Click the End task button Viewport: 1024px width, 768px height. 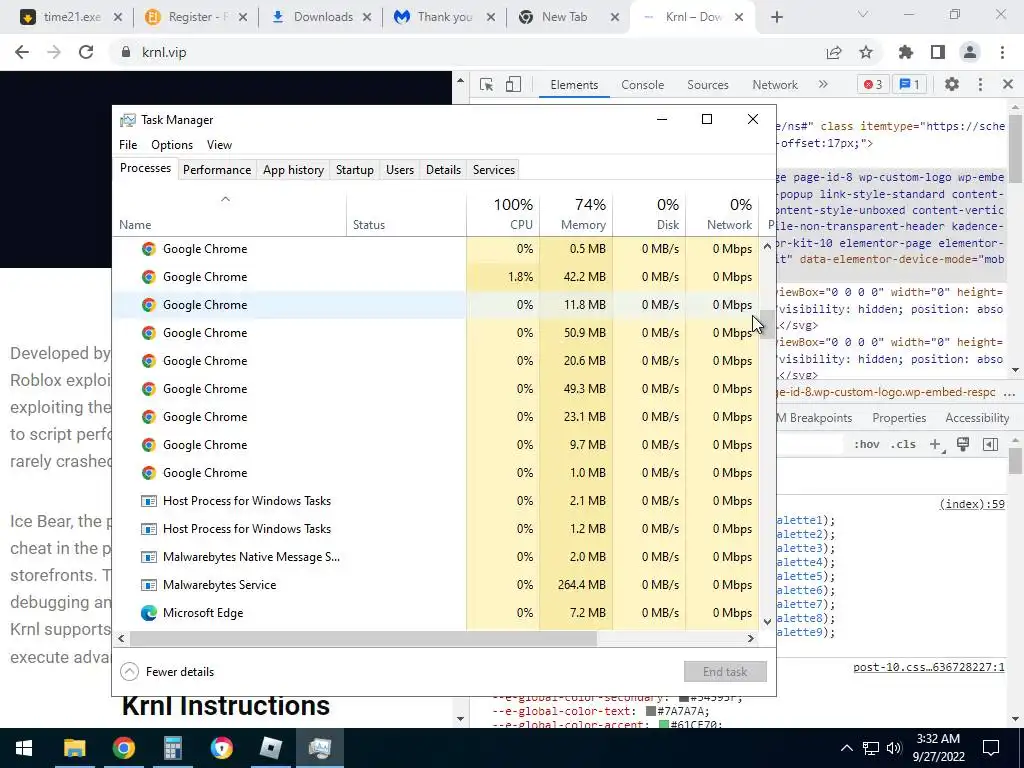[x=725, y=671]
